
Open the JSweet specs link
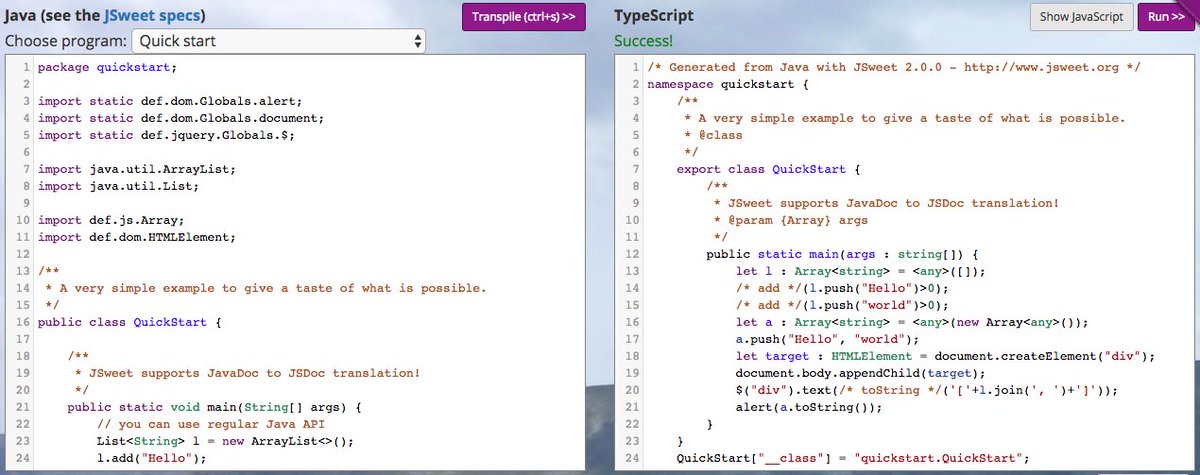[154, 16]
